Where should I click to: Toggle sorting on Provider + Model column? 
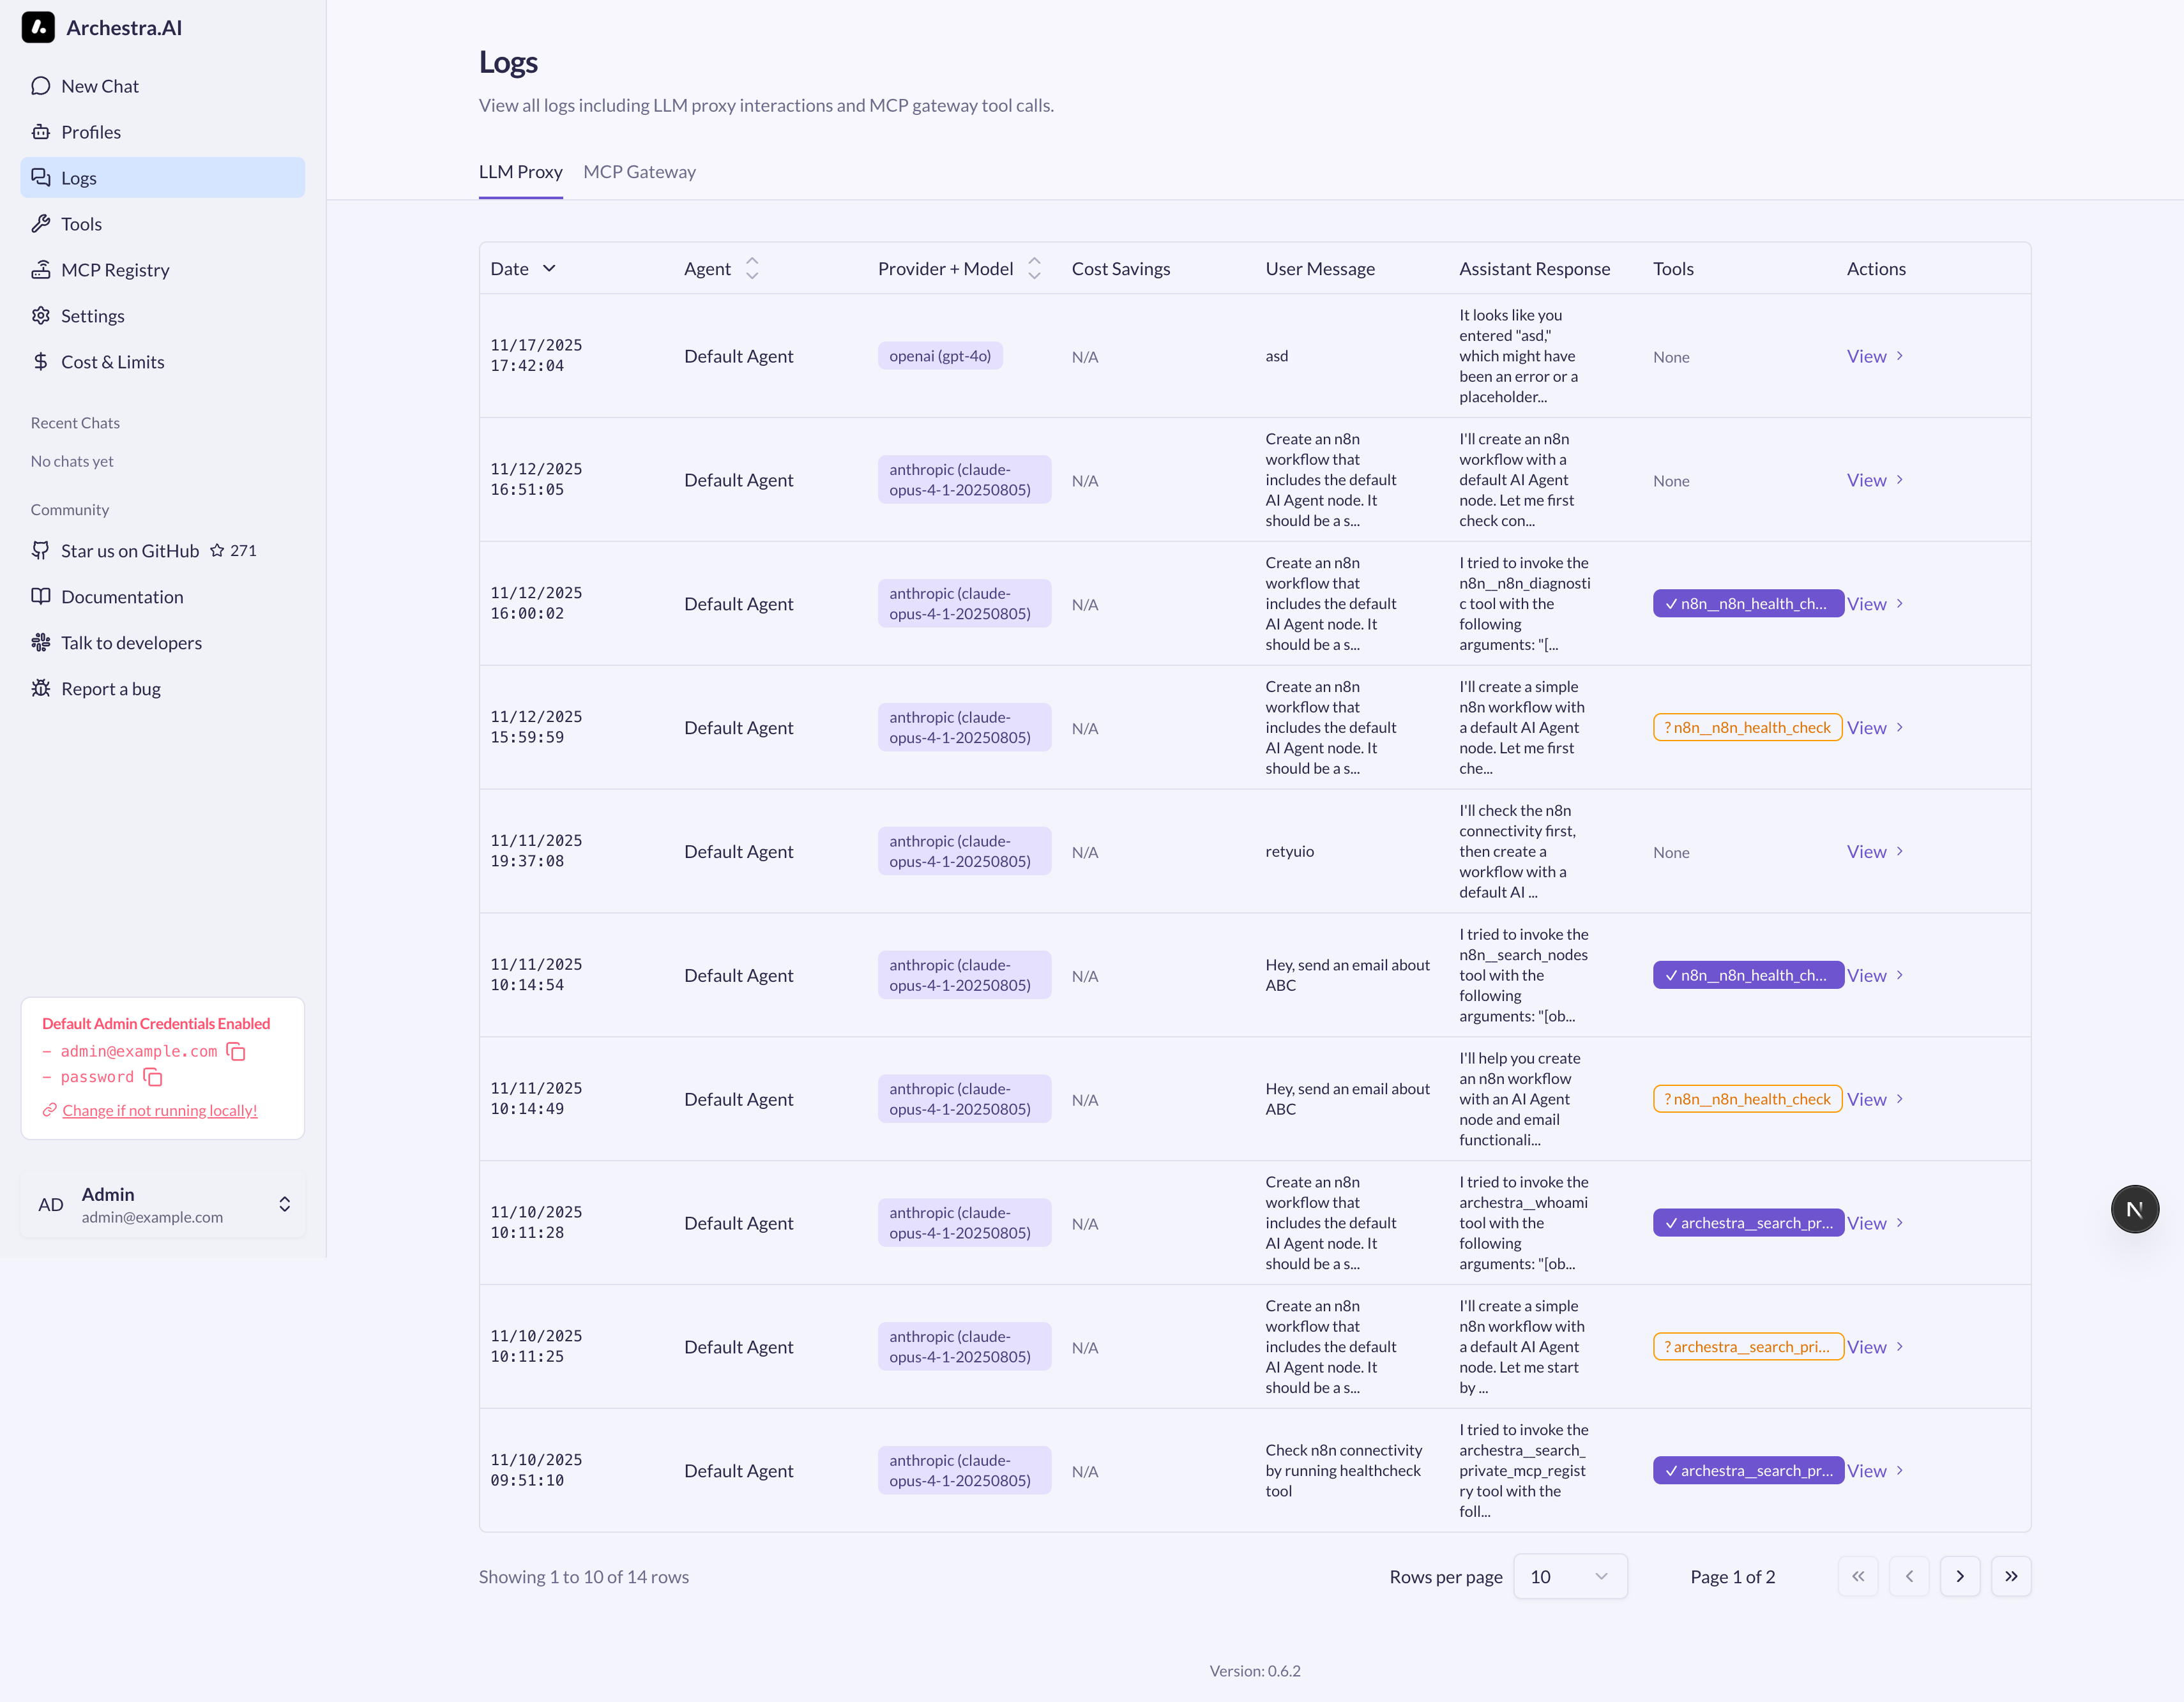1035,268
